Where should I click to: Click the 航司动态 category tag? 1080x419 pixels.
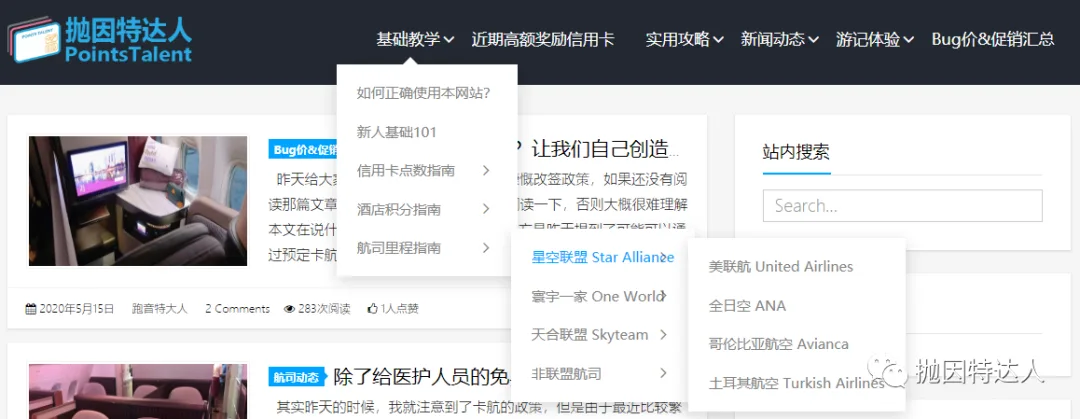tap(296, 377)
